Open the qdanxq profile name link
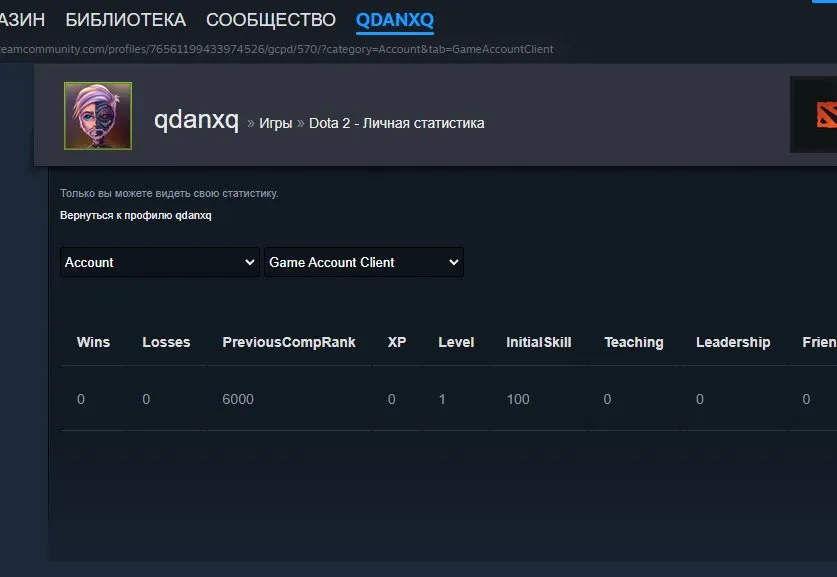Image resolution: width=837 pixels, height=577 pixels. (196, 120)
